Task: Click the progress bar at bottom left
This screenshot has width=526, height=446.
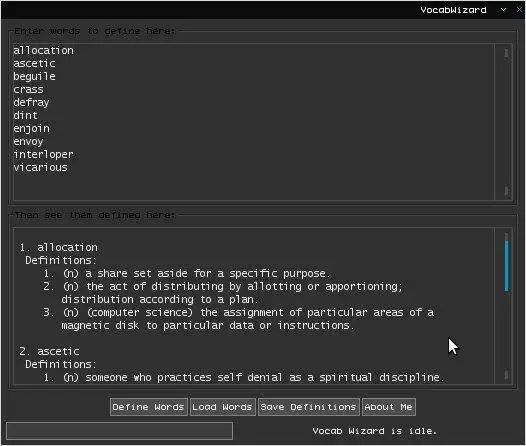Action: click(x=119, y=431)
